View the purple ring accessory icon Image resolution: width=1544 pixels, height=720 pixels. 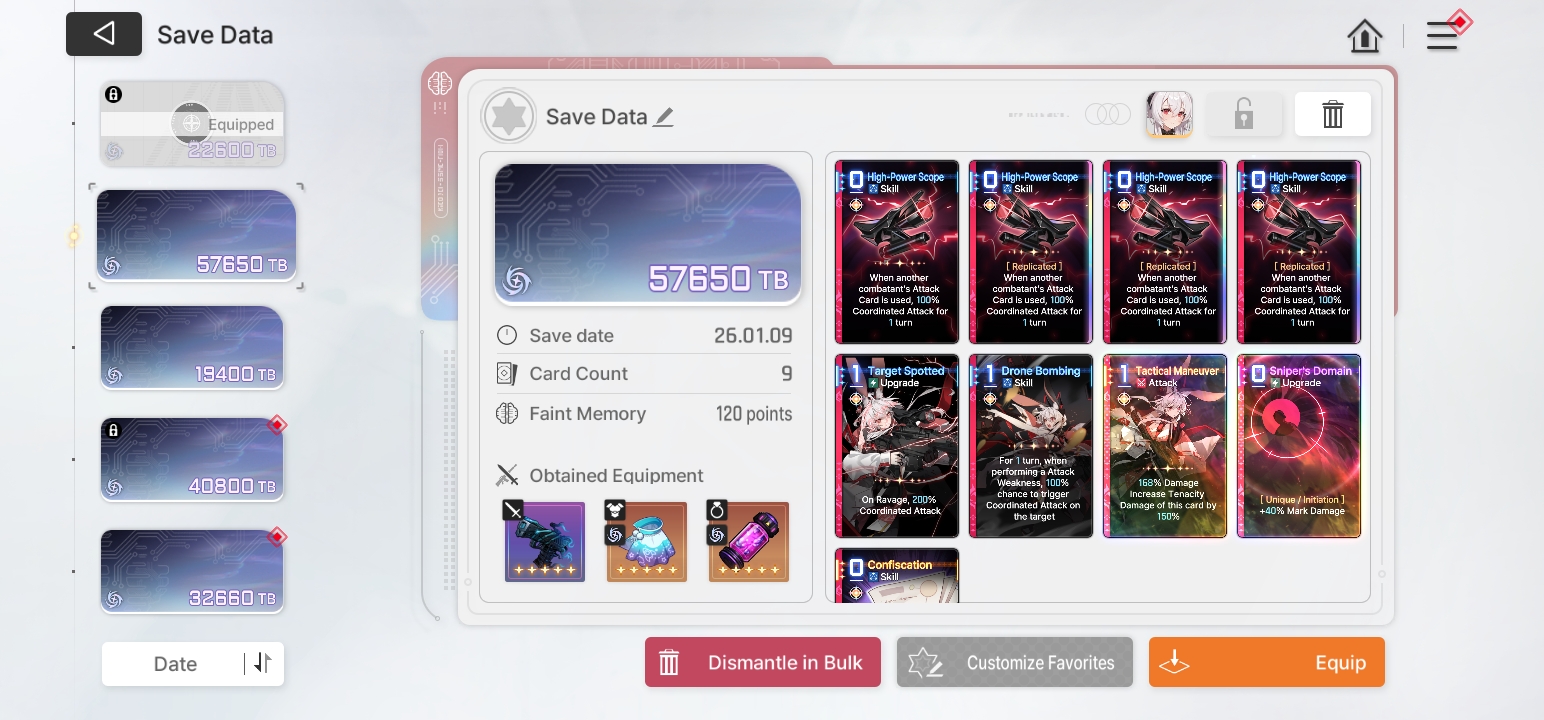pyautogui.click(x=749, y=542)
